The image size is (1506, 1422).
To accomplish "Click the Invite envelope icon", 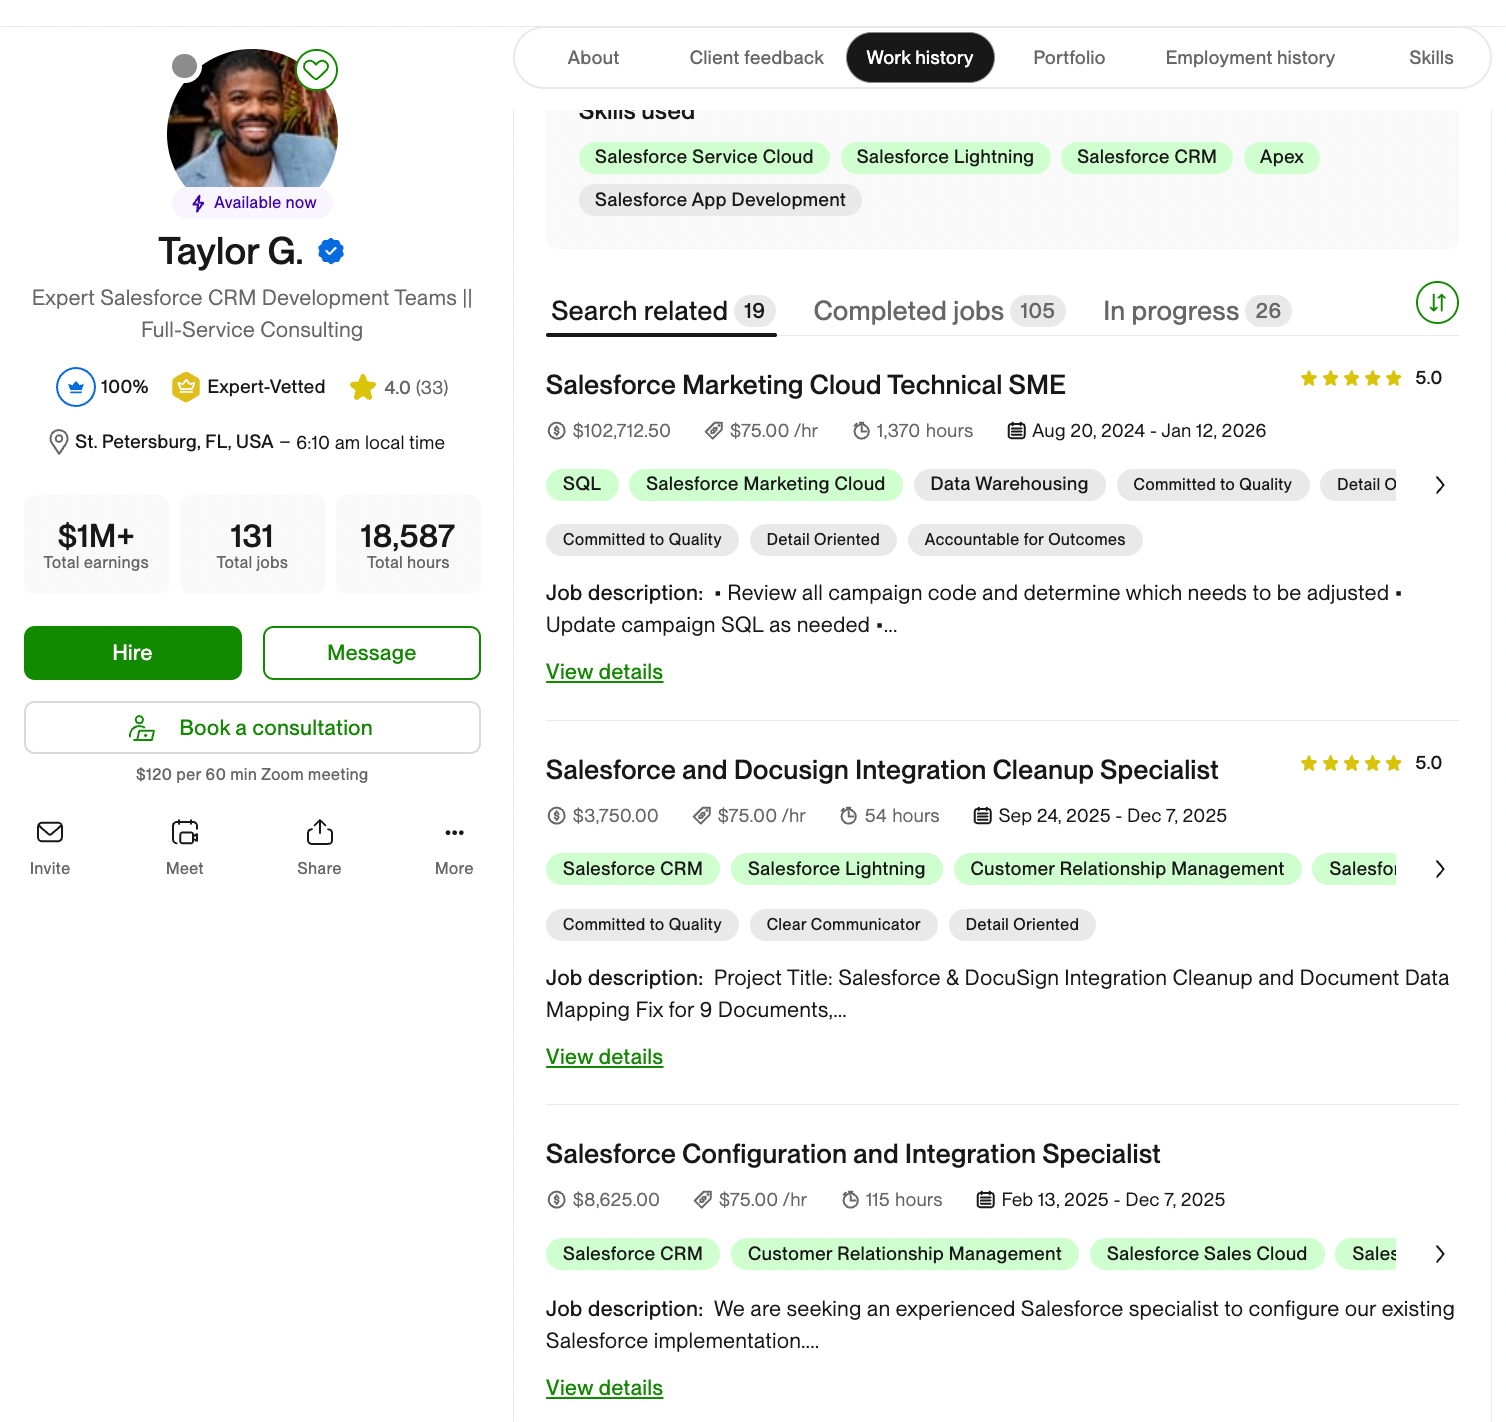I will [x=50, y=832].
